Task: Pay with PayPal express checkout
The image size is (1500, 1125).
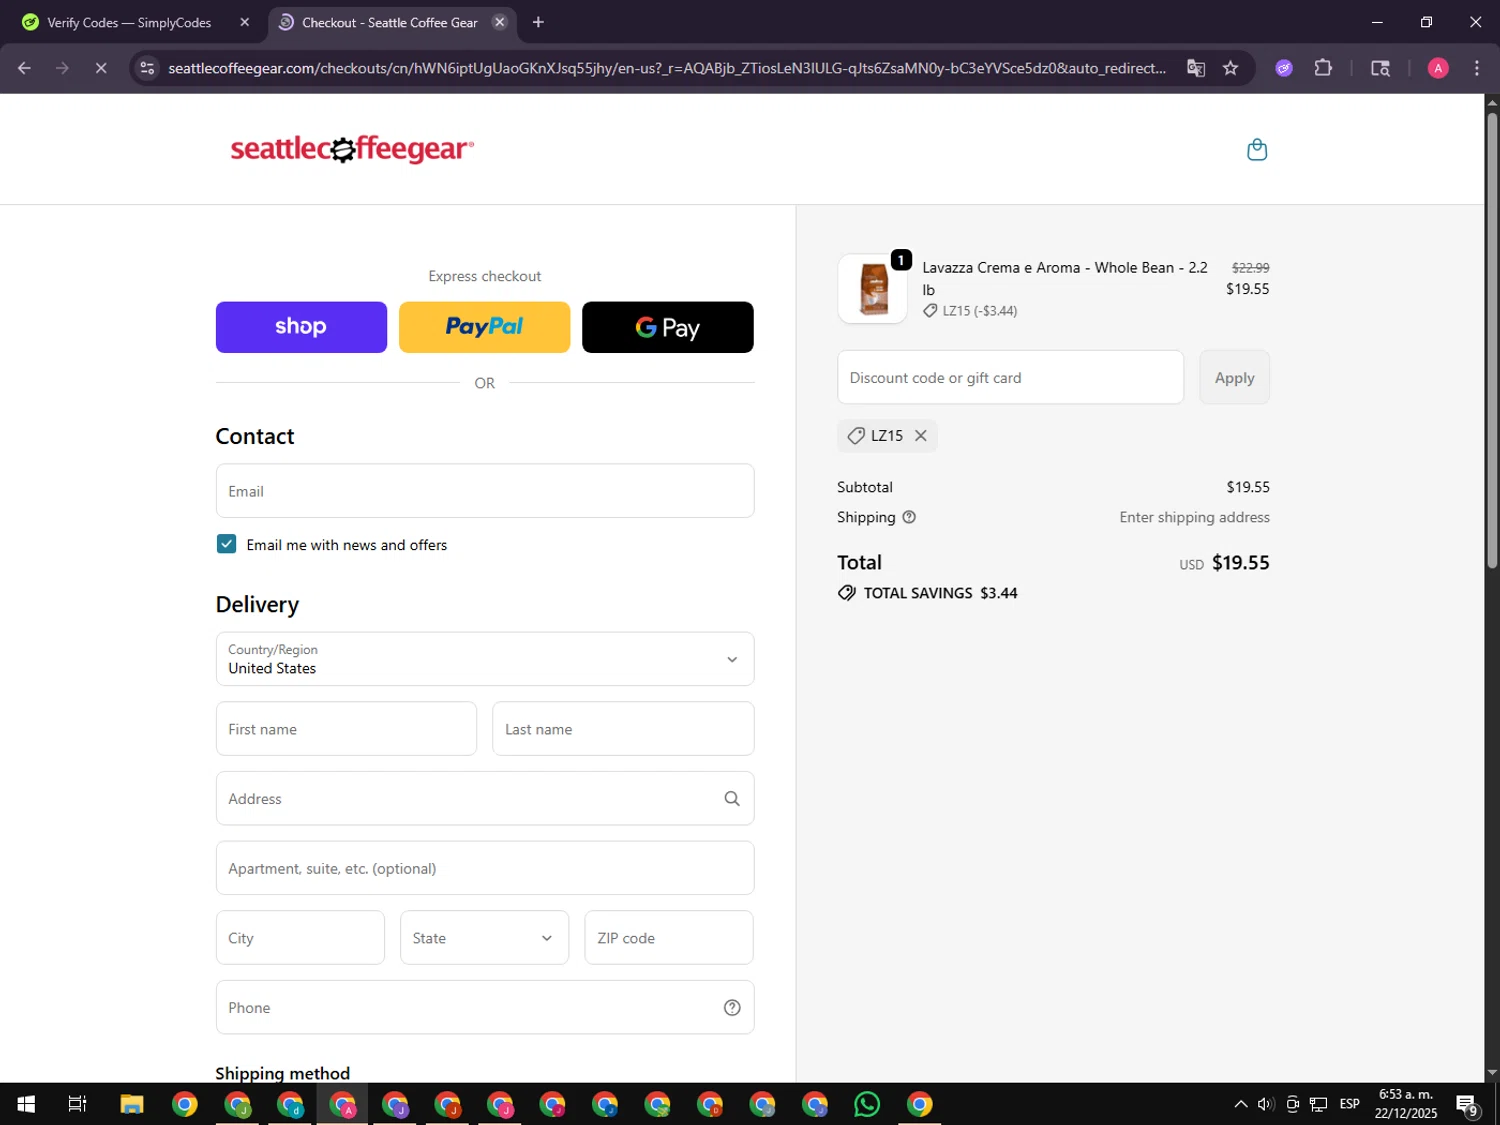Action: point(485,327)
